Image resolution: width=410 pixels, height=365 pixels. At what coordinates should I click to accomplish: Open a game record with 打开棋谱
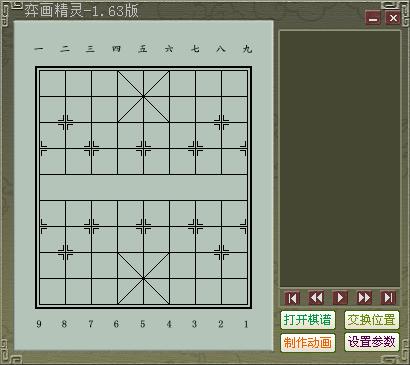(308, 320)
